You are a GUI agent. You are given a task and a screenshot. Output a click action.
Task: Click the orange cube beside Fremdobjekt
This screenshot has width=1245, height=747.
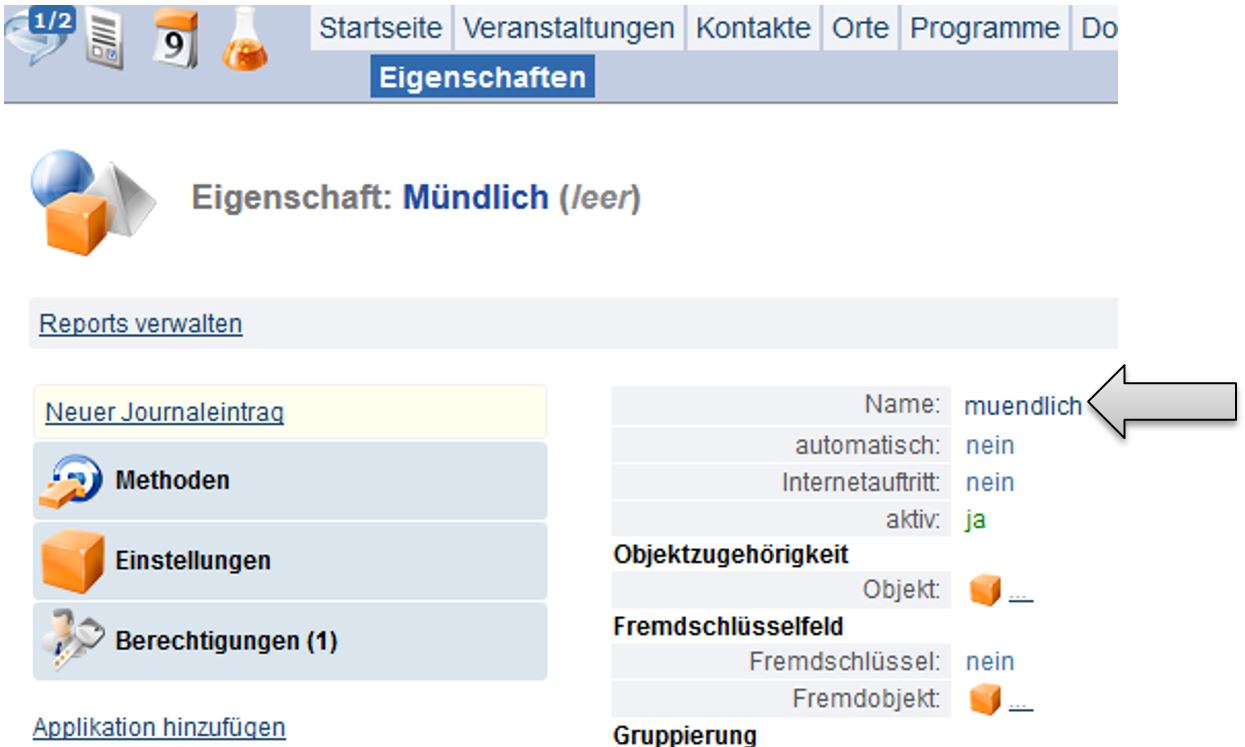coord(985,699)
